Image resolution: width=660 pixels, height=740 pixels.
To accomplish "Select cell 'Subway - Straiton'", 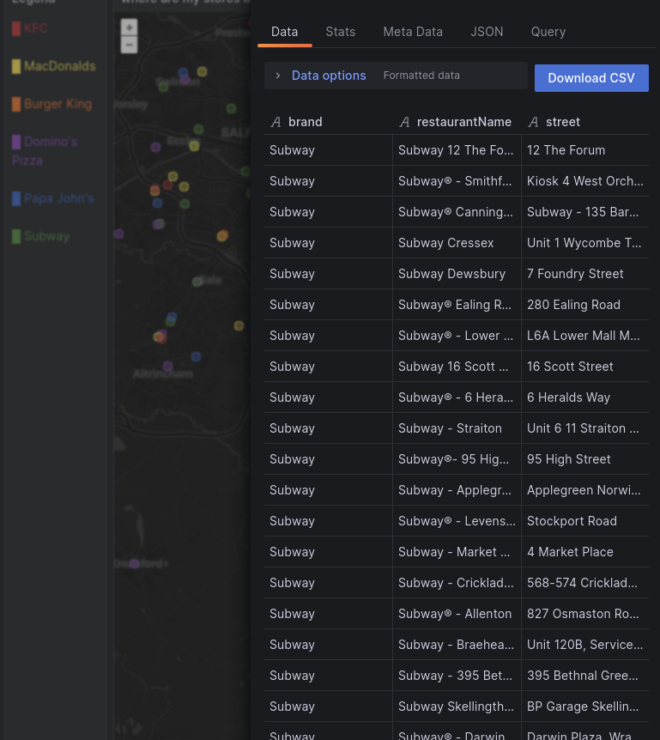I will pos(457,429).
